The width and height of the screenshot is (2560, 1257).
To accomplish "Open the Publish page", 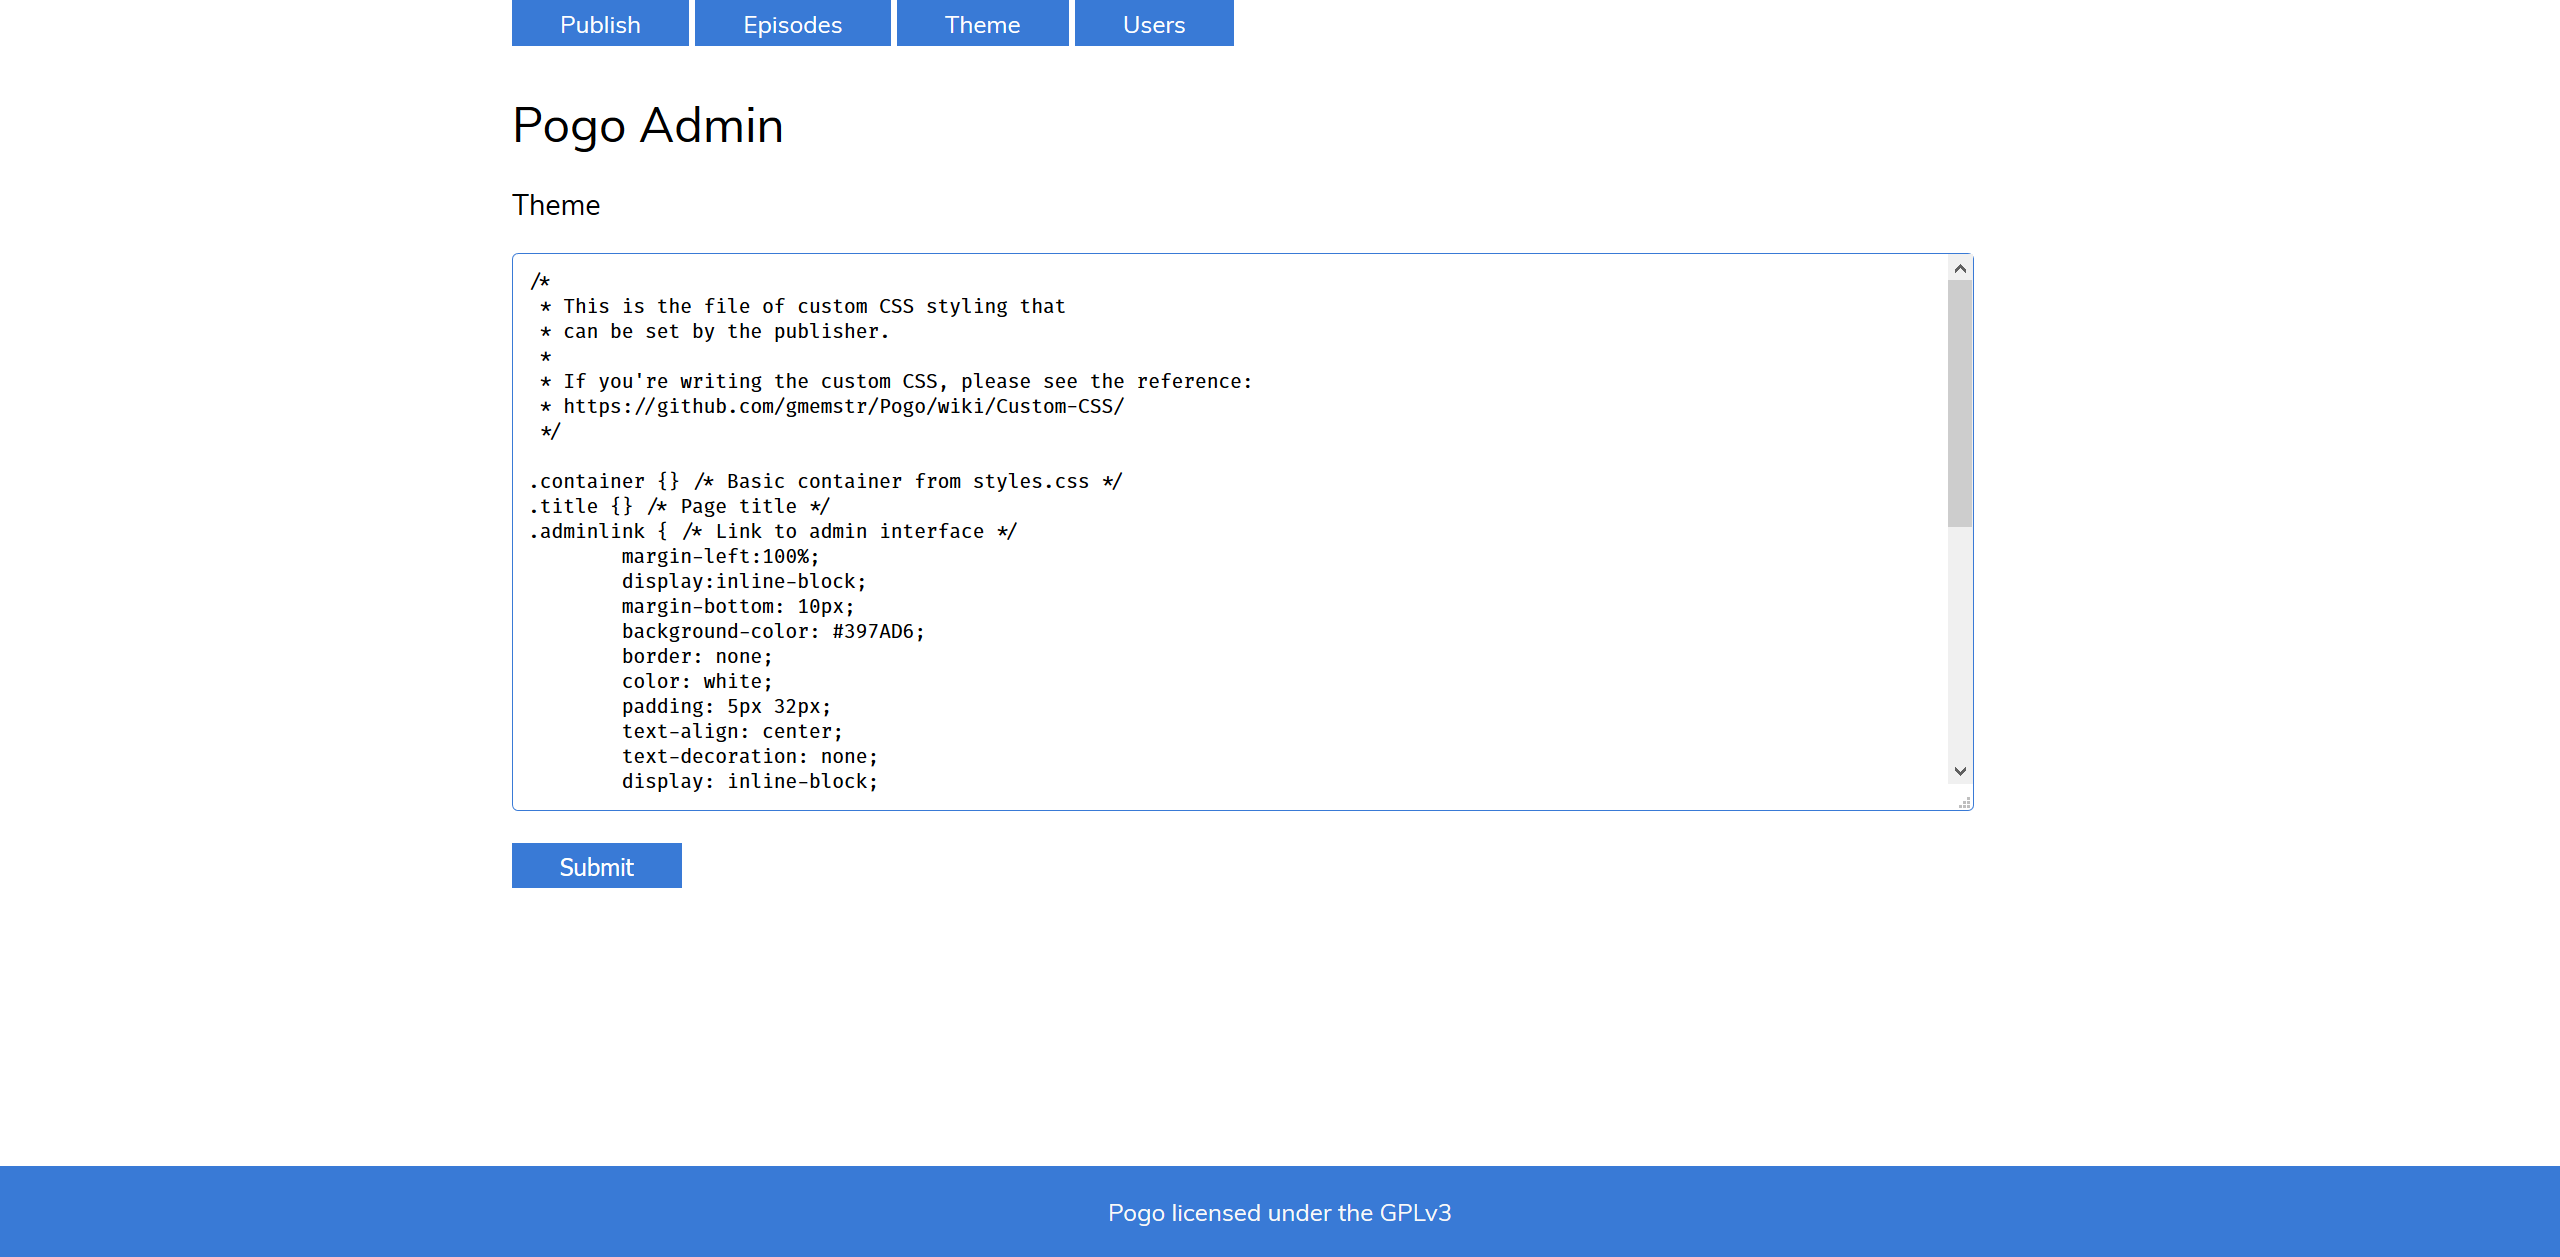I will 600,24.
